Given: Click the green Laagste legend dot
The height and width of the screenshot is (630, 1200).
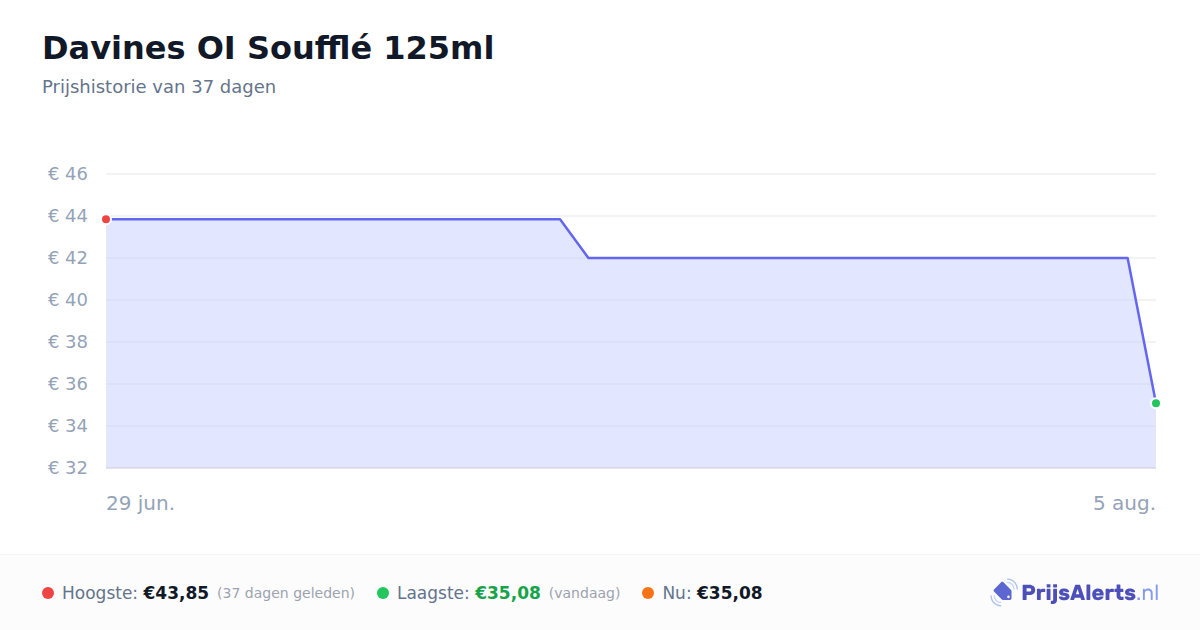Looking at the screenshot, I should point(383,593).
